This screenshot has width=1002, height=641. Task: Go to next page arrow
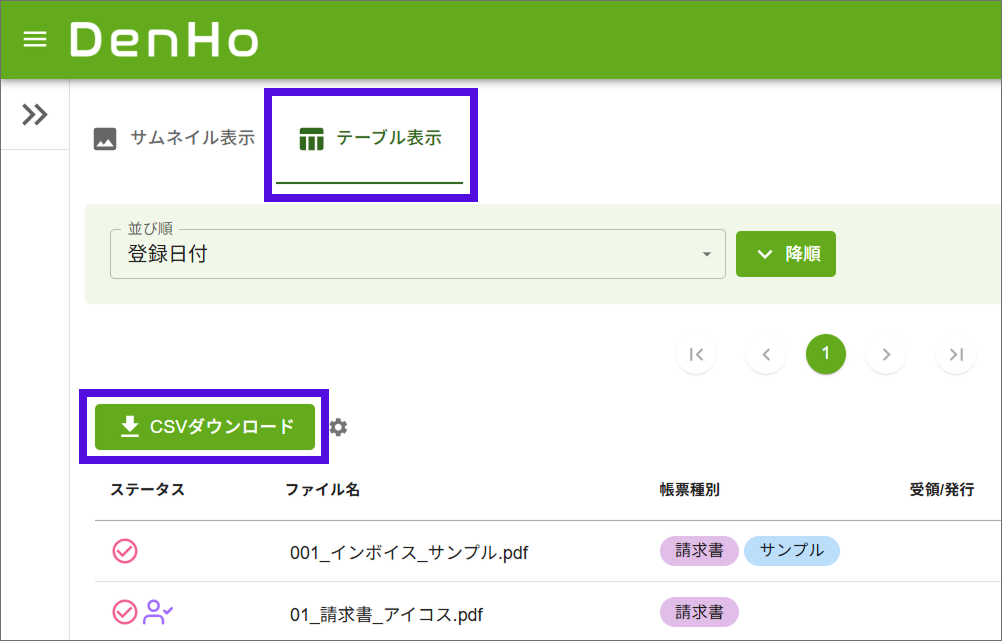886,354
